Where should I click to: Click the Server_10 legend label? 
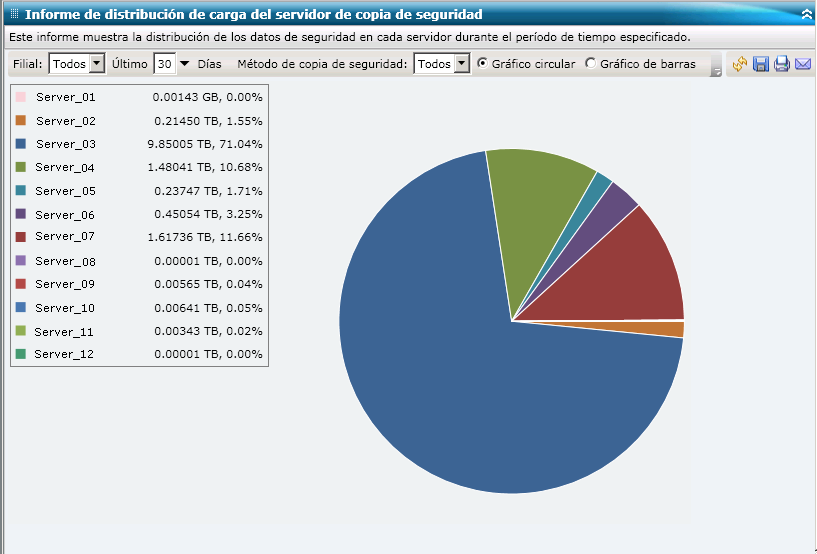65,308
